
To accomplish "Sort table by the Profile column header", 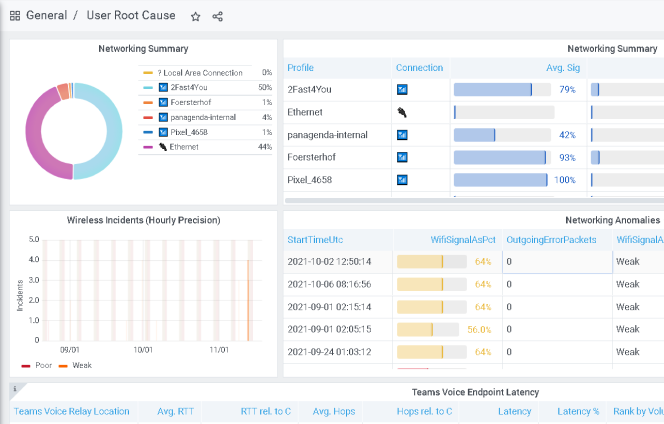I will [x=300, y=68].
